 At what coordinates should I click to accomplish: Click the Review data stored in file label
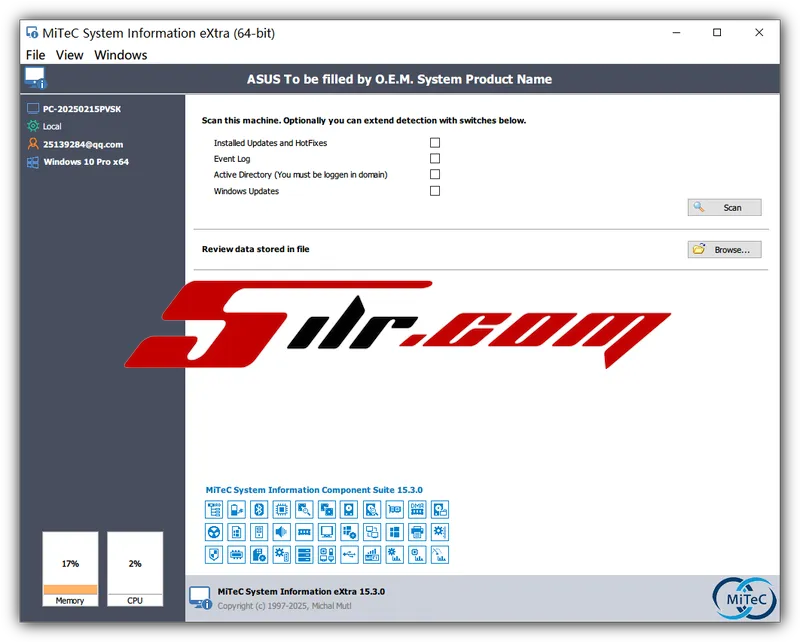pyautogui.click(x=255, y=249)
